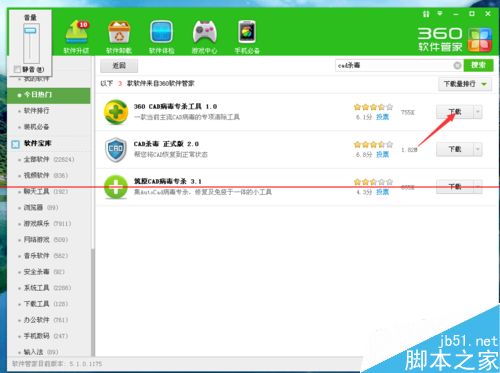
Task: Download 360 CAD病毒专杀工具 1.0
Action: coord(455,112)
